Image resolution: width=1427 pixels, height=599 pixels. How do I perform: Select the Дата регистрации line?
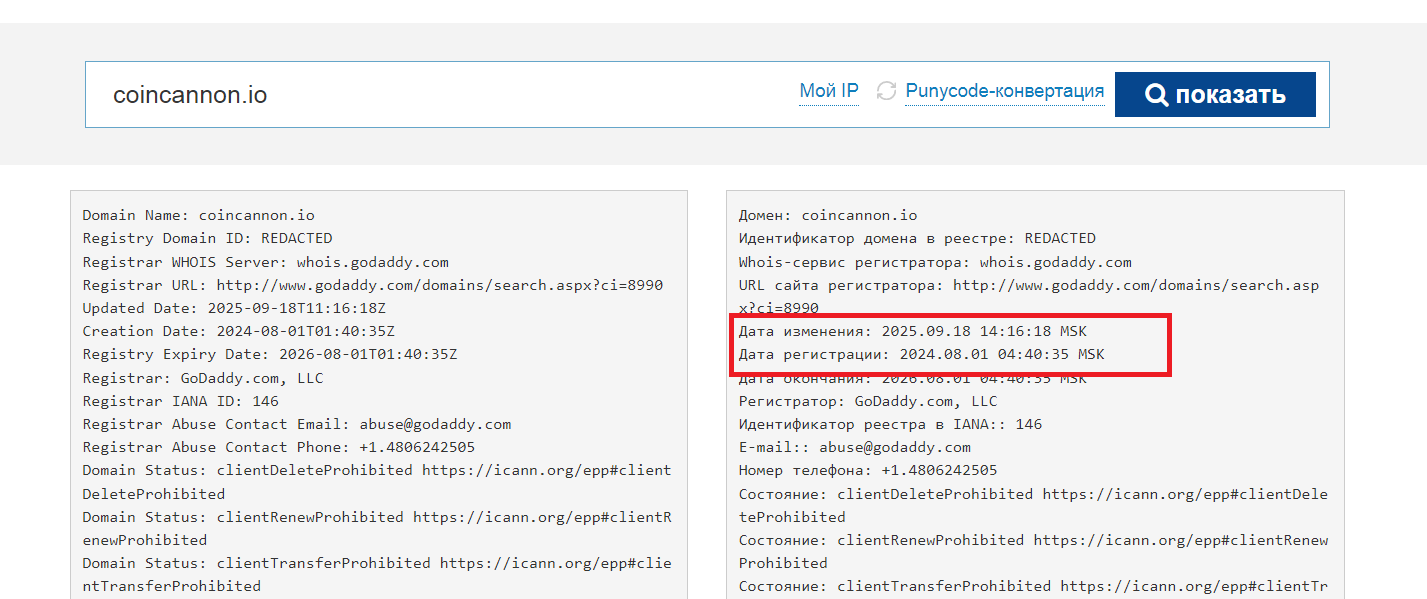click(921, 354)
